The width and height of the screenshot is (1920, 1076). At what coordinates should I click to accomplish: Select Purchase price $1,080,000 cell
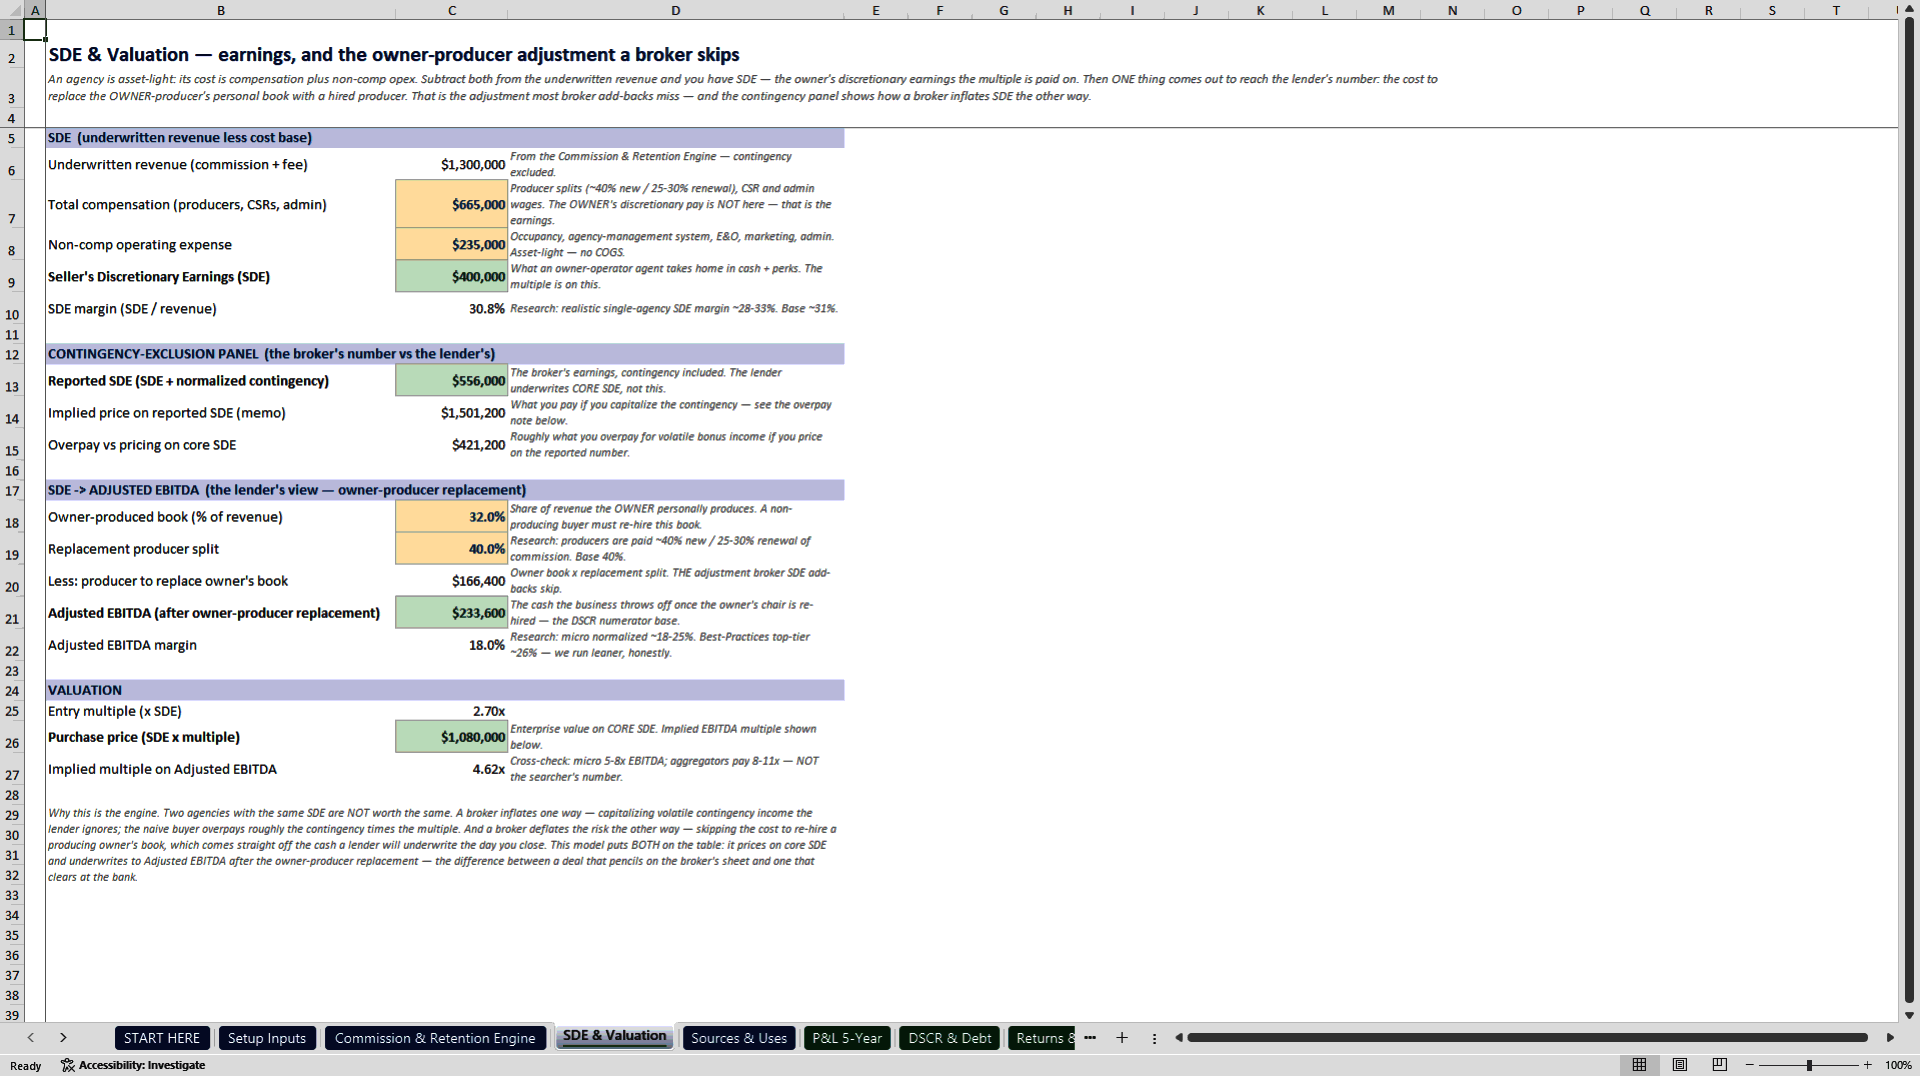pyautogui.click(x=452, y=736)
